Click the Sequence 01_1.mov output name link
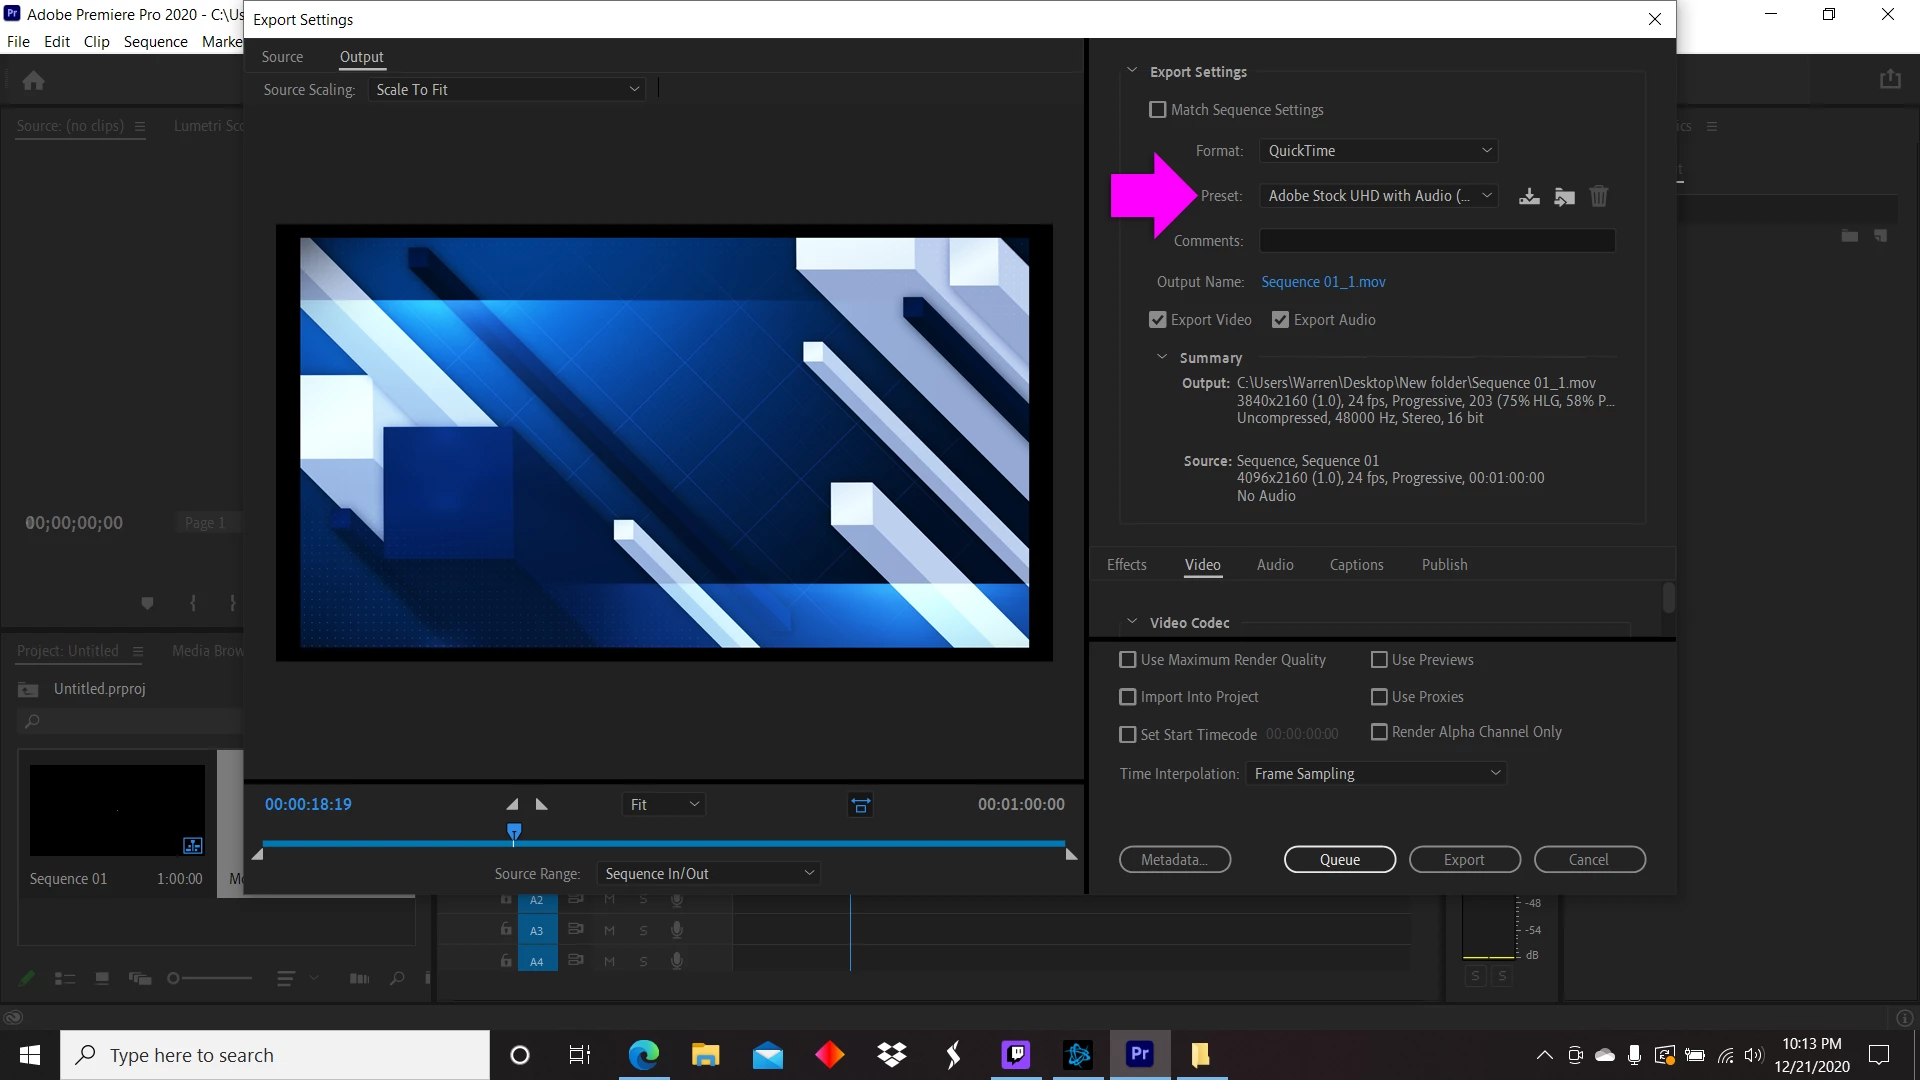This screenshot has width=1920, height=1080. (1323, 282)
